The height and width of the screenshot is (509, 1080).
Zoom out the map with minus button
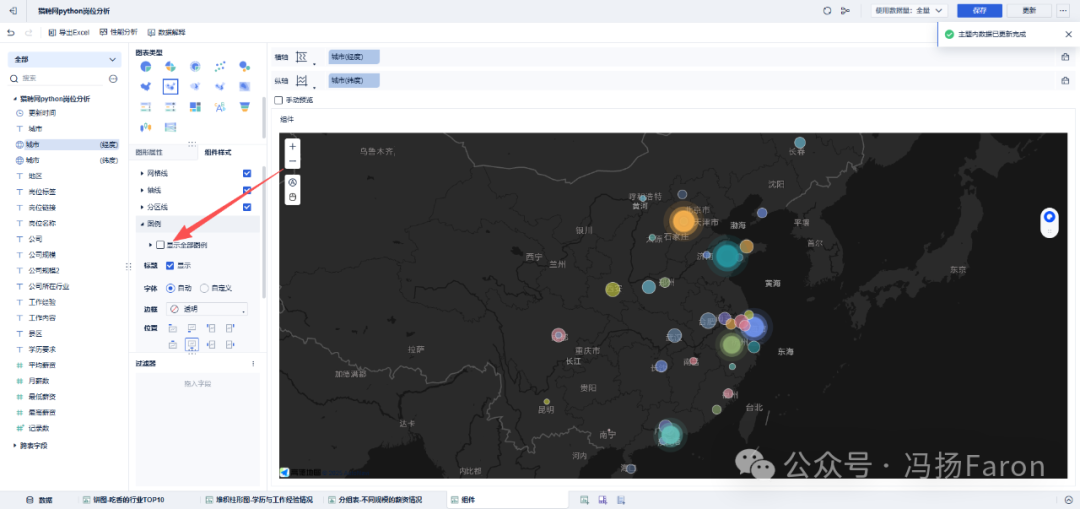click(x=292, y=160)
